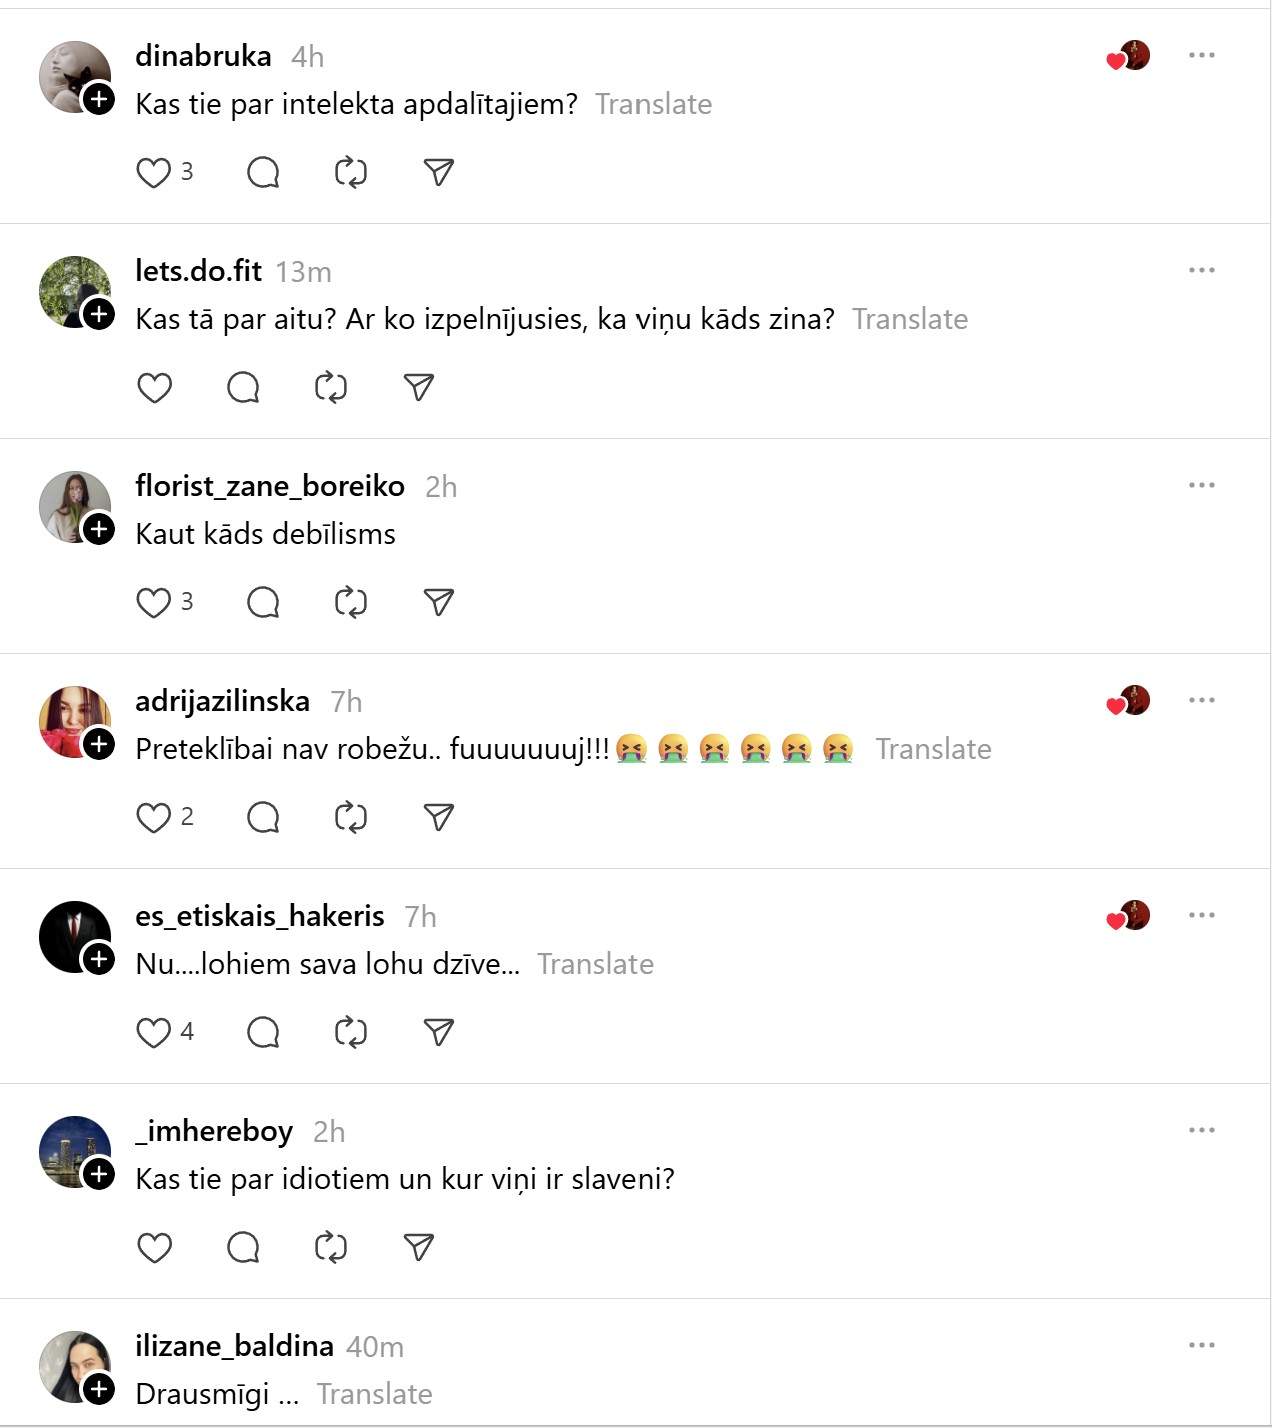Viewport: 1272px width, 1428px height.
Task: Open more options for lets.do.fit comment
Action: click(x=1201, y=270)
